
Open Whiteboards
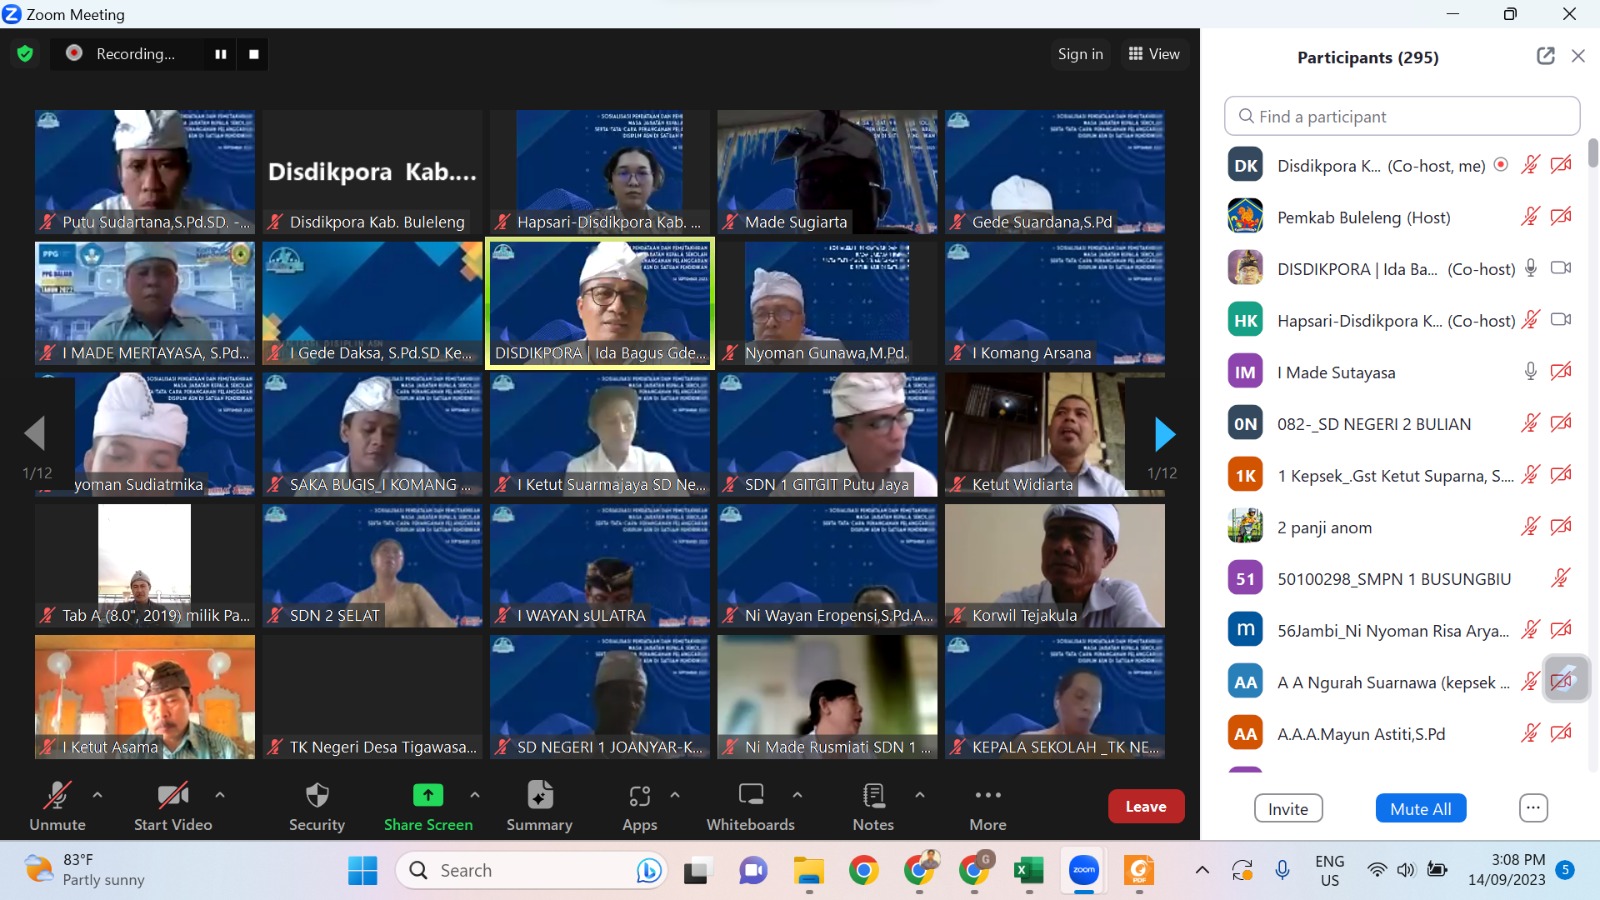[750, 806]
